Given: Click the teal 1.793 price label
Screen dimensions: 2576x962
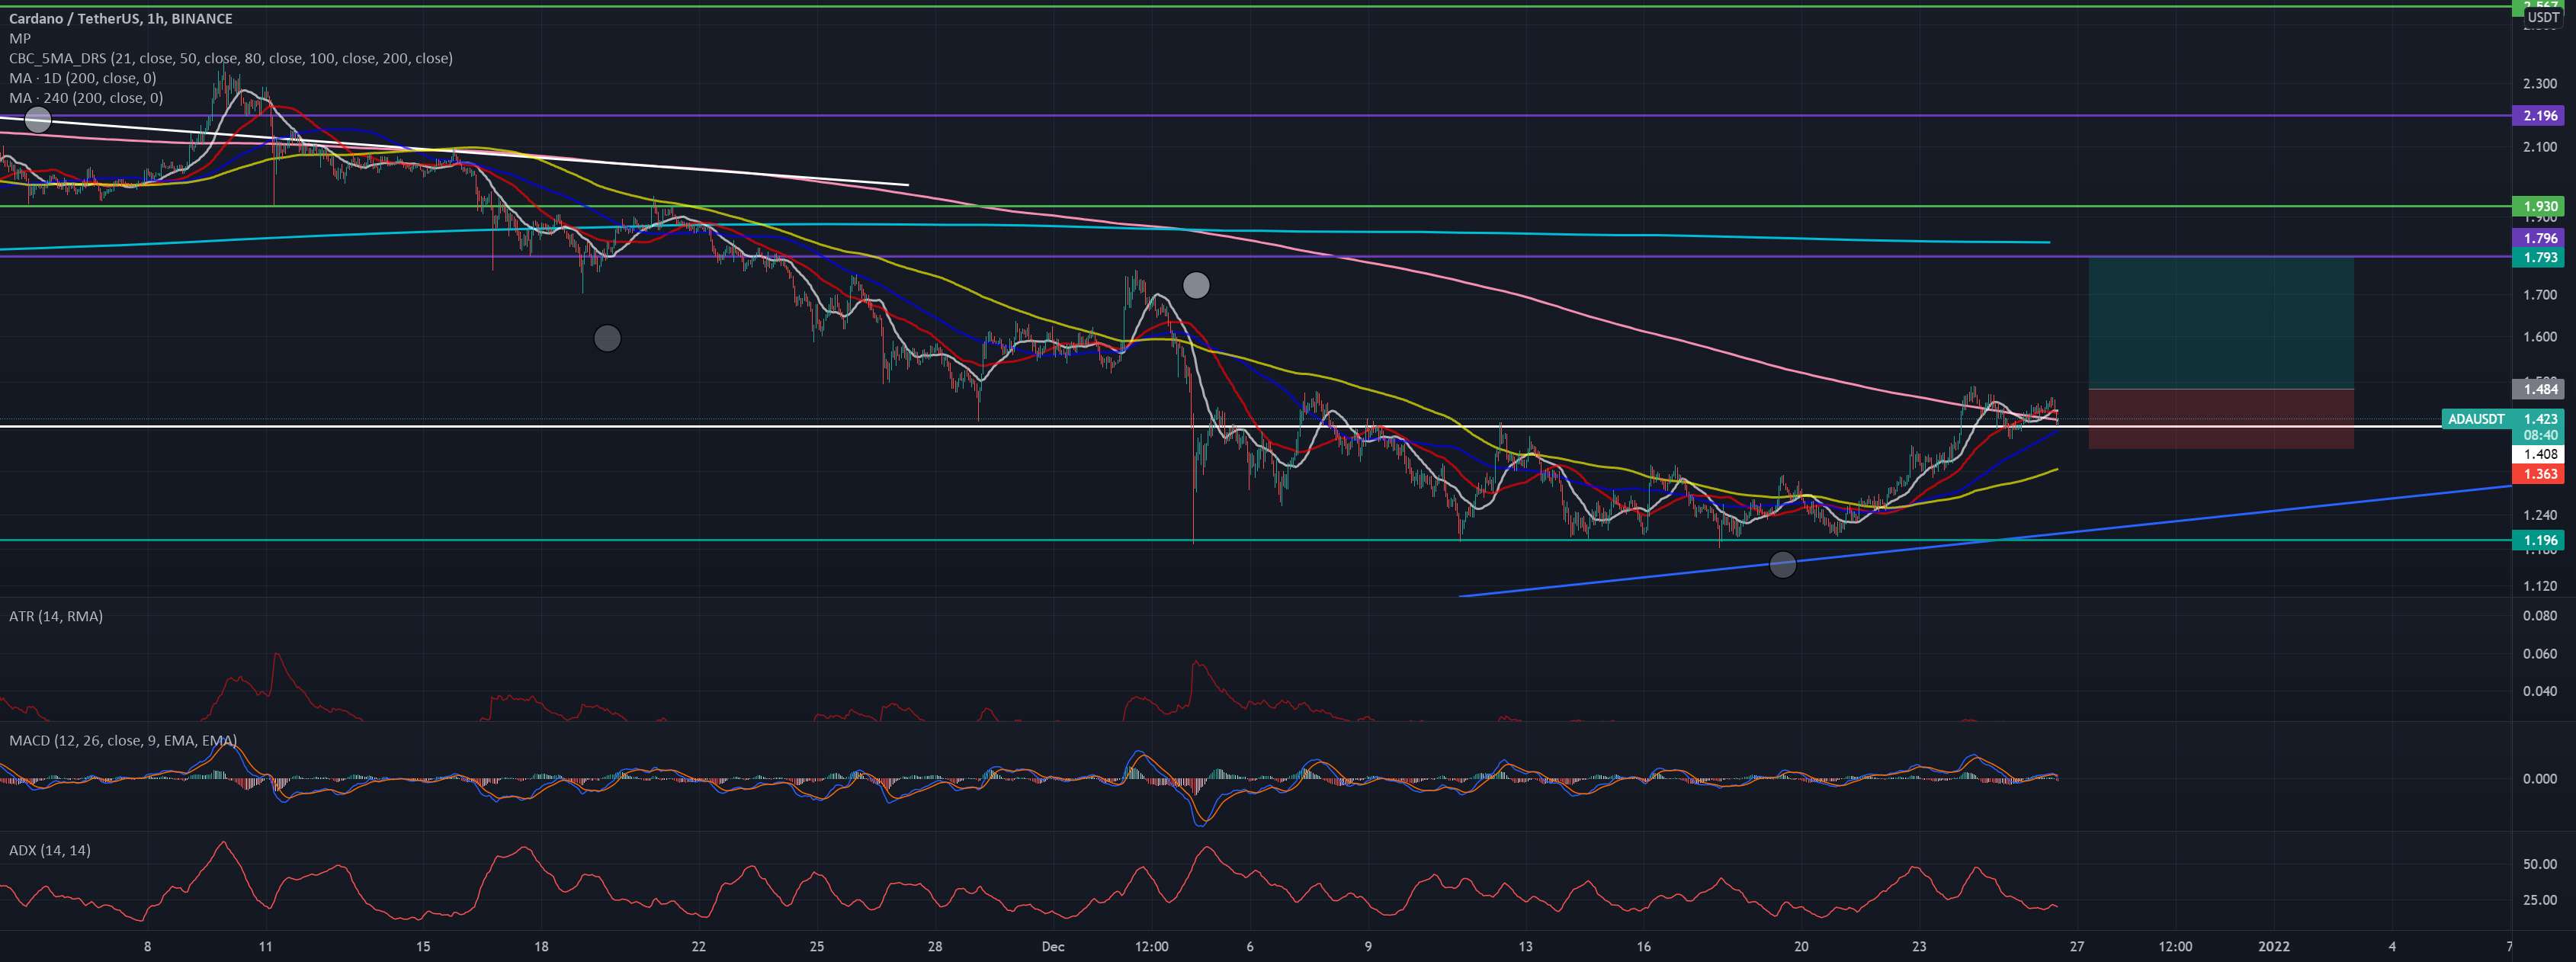Looking at the screenshot, I should click(2540, 258).
